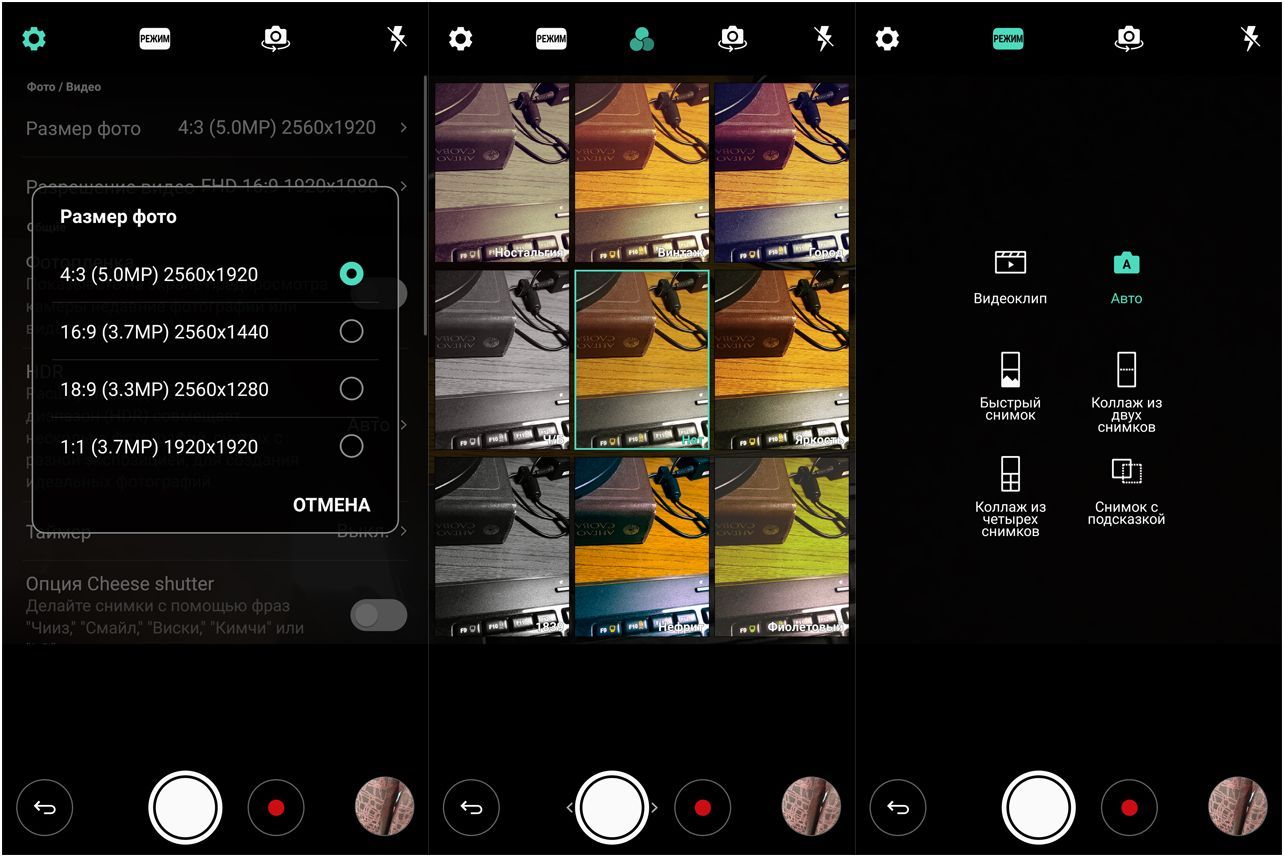This screenshot has height=857, width=1284.
Task: Choose the 1:1 (3.7MP) 1920x1920 option
Action: click(x=351, y=446)
